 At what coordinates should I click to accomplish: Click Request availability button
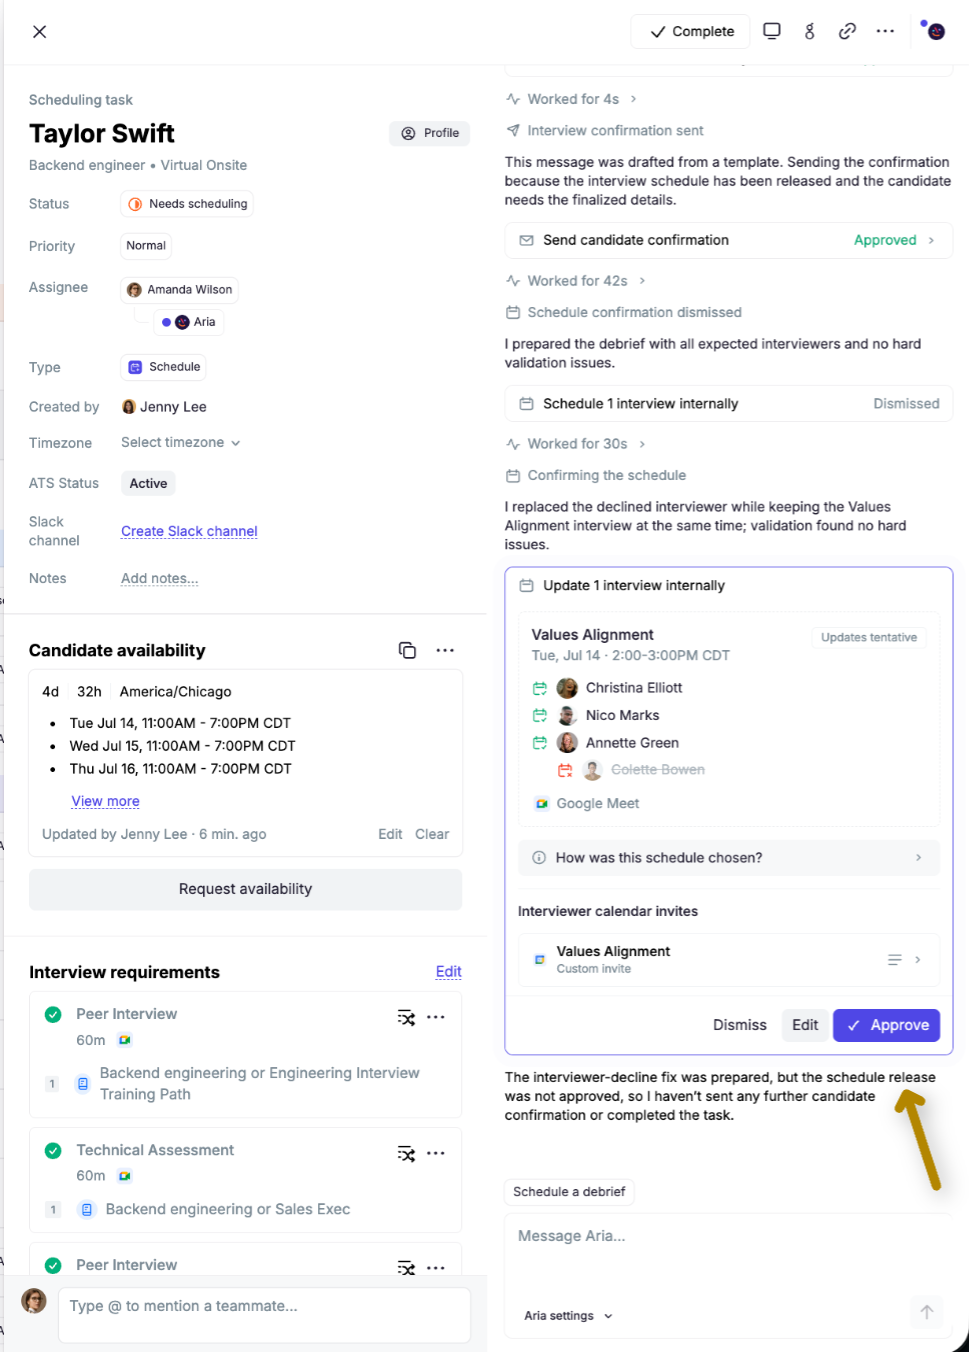pos(245,889)
